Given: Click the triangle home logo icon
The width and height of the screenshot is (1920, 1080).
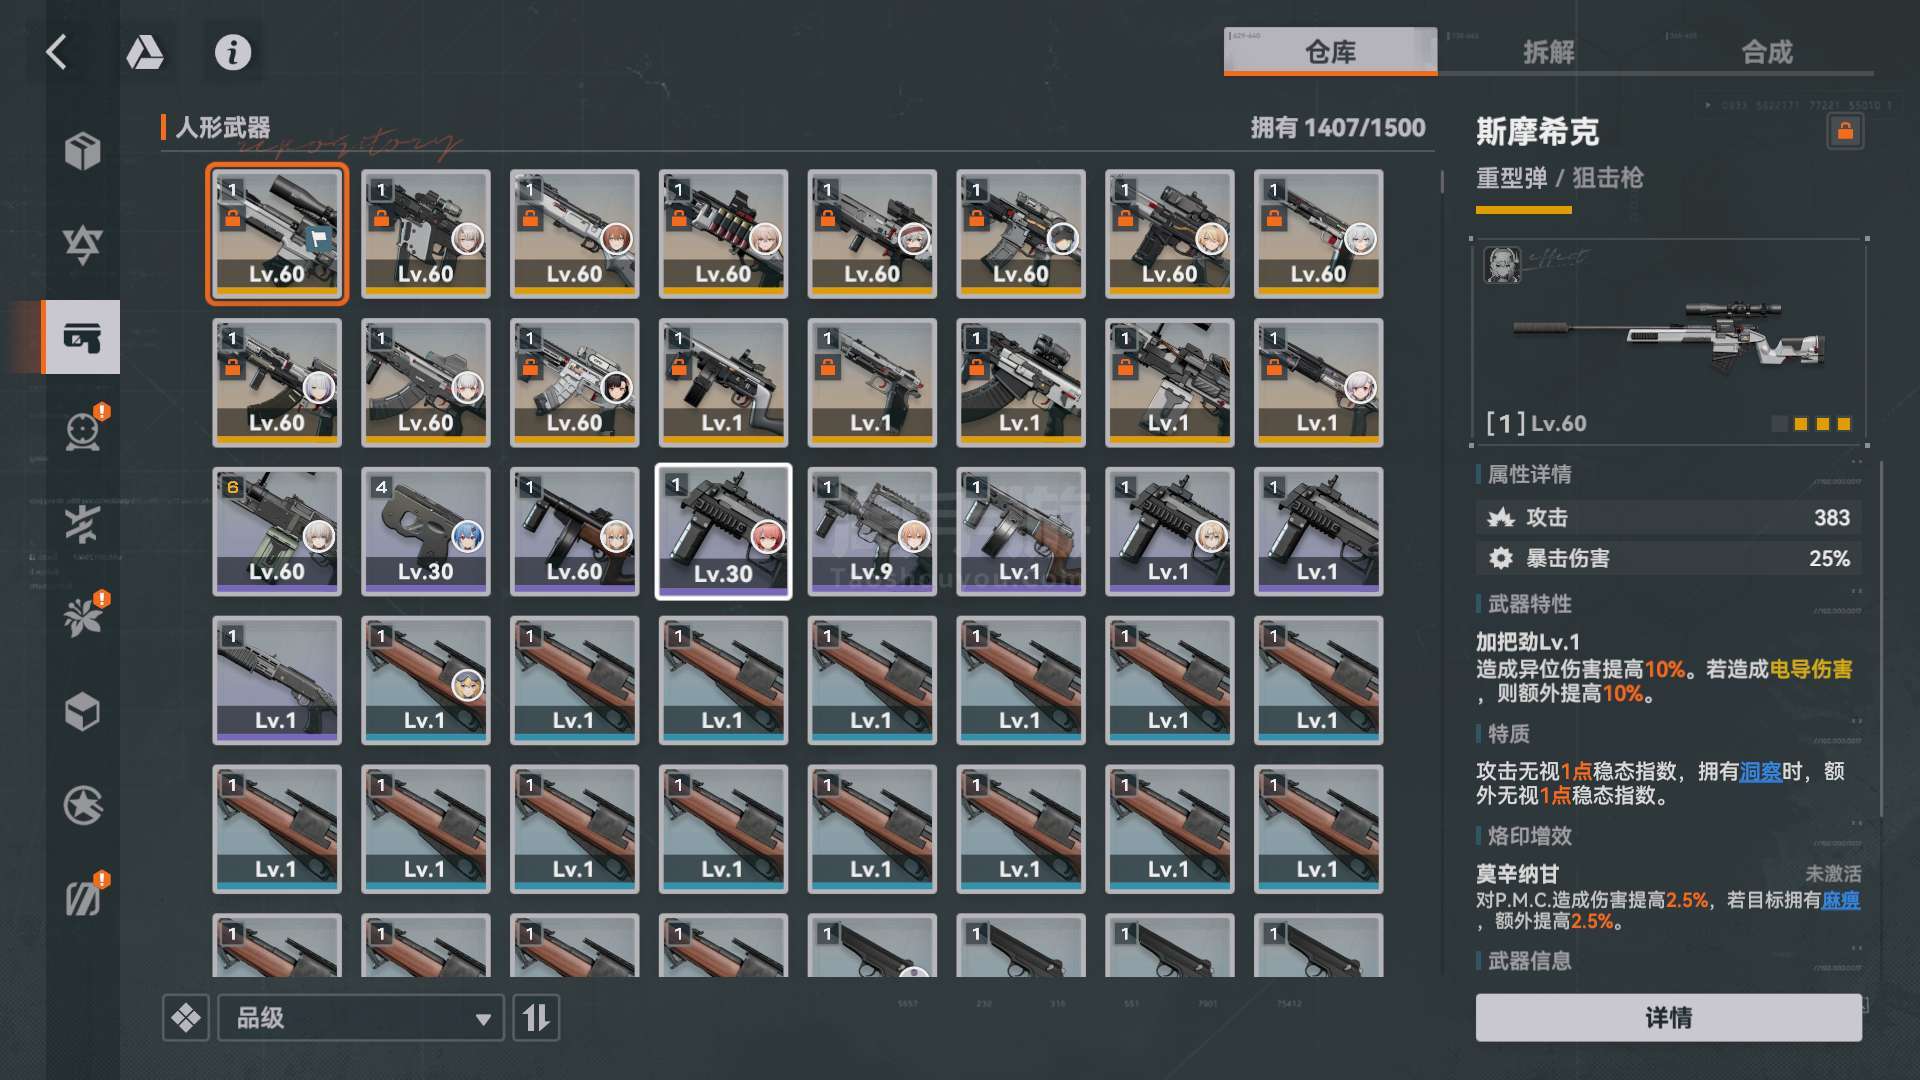Looking at the screenshot, I should [x=145, y=52].
